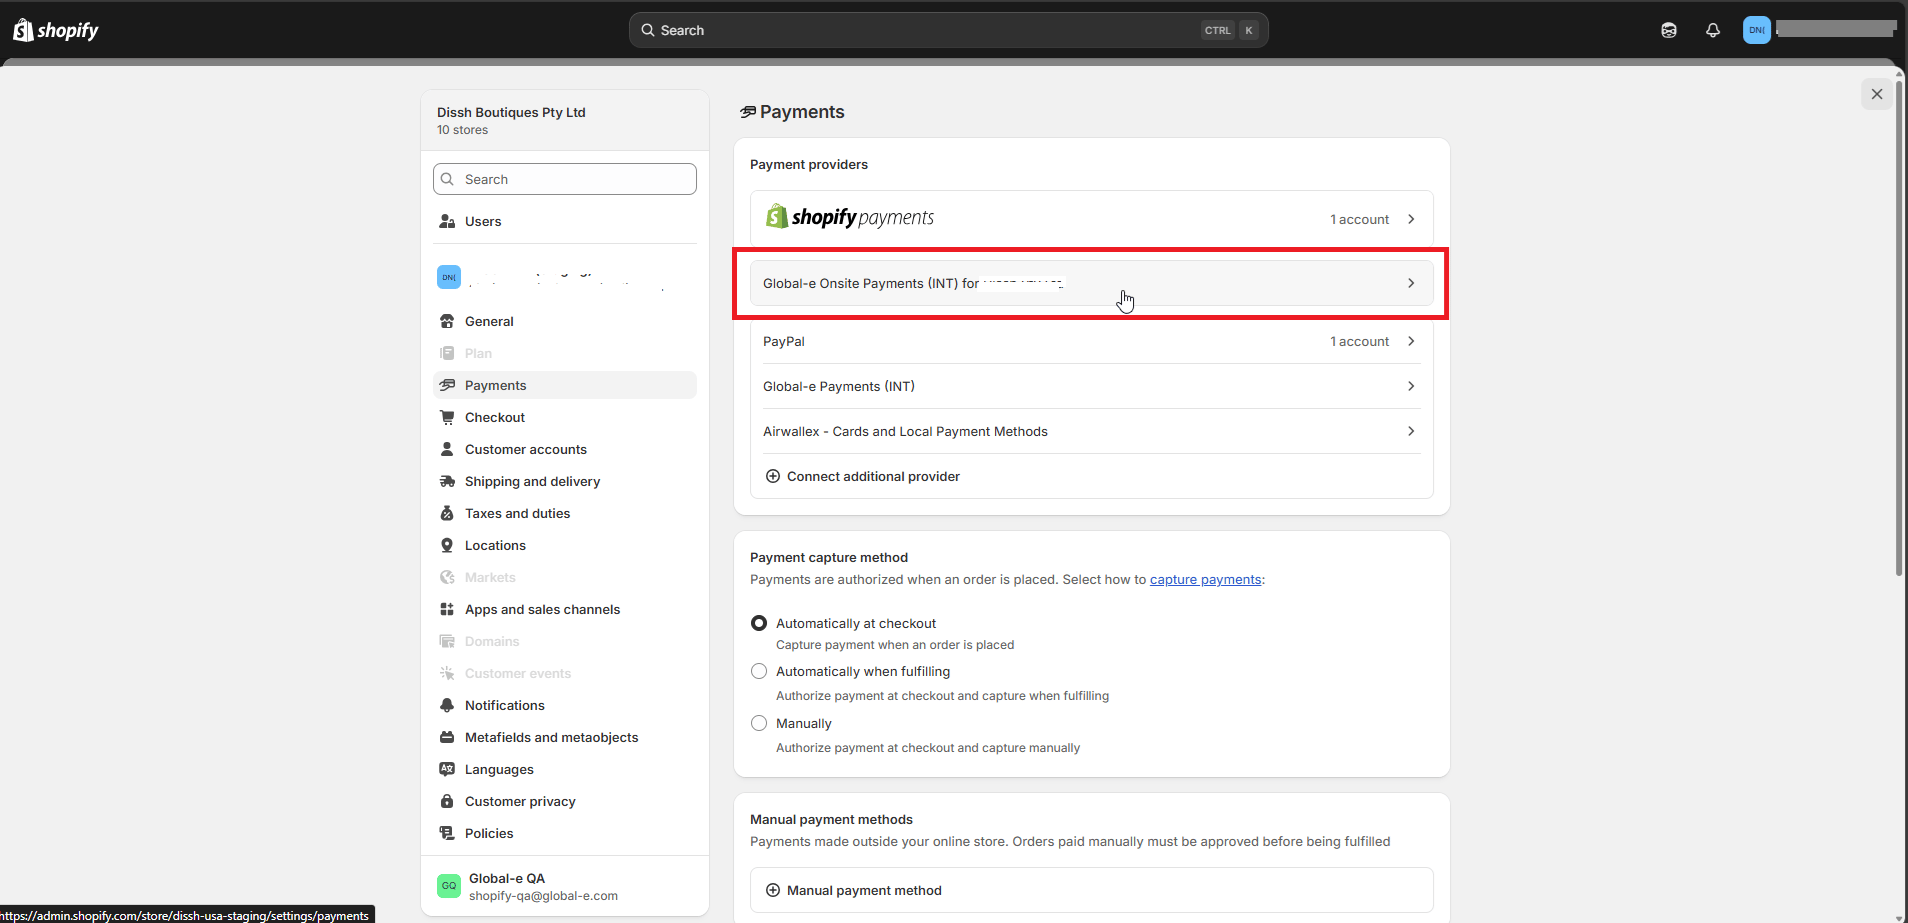Click the Customer privacy lock icon
Viewport: 1908px width, 923px height.
click(447, 801)
